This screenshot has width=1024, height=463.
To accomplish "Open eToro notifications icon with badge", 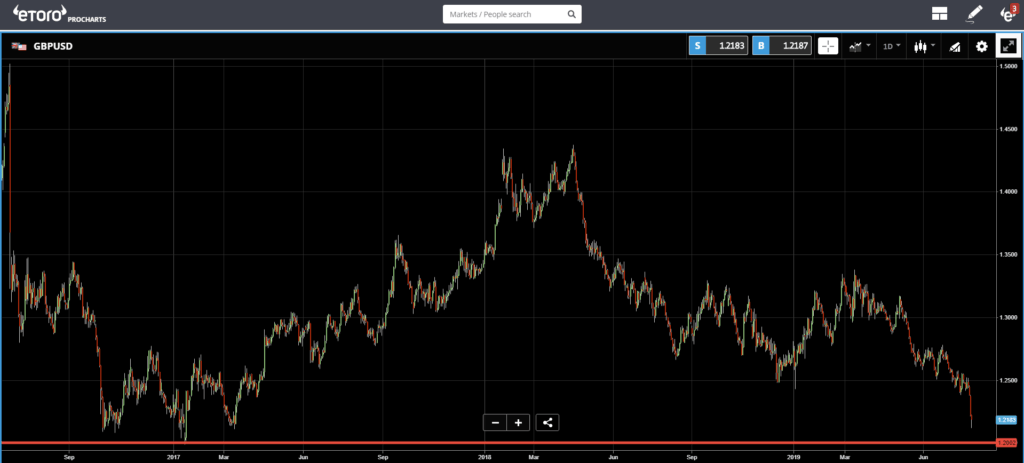I will 1009,13.
